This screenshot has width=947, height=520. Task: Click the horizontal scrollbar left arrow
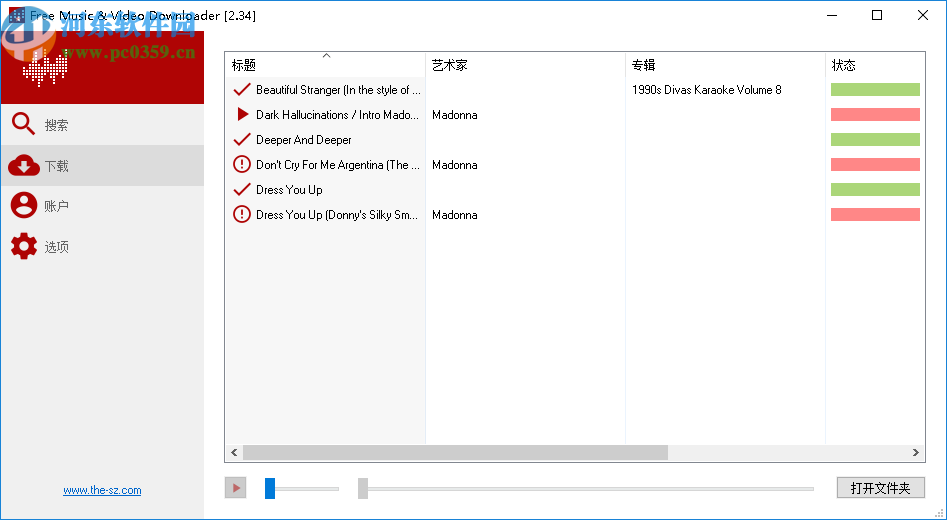click(x=234, y=452)
